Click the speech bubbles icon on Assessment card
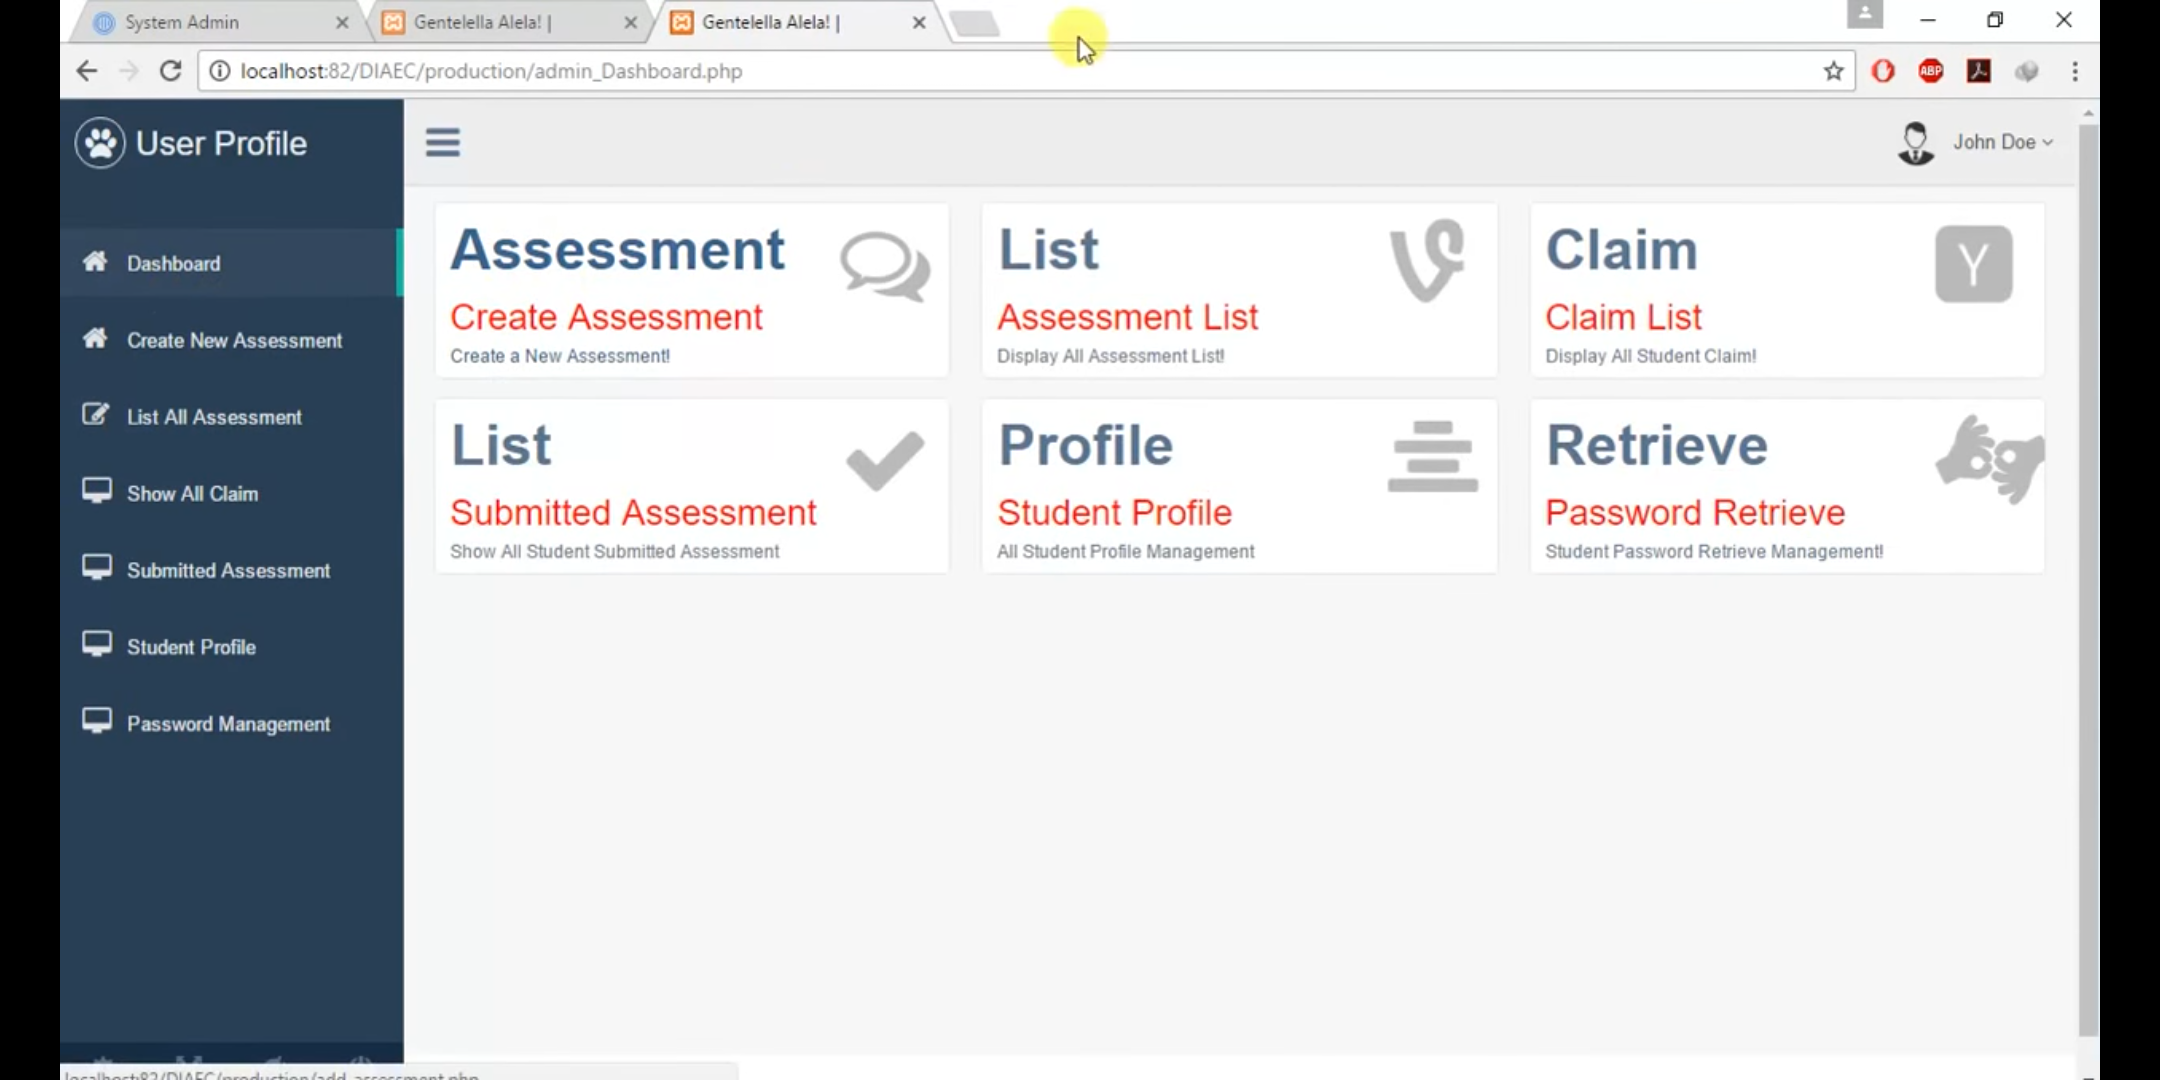2160x1080 pixels. pyautogui.click(x=885, y=267)
